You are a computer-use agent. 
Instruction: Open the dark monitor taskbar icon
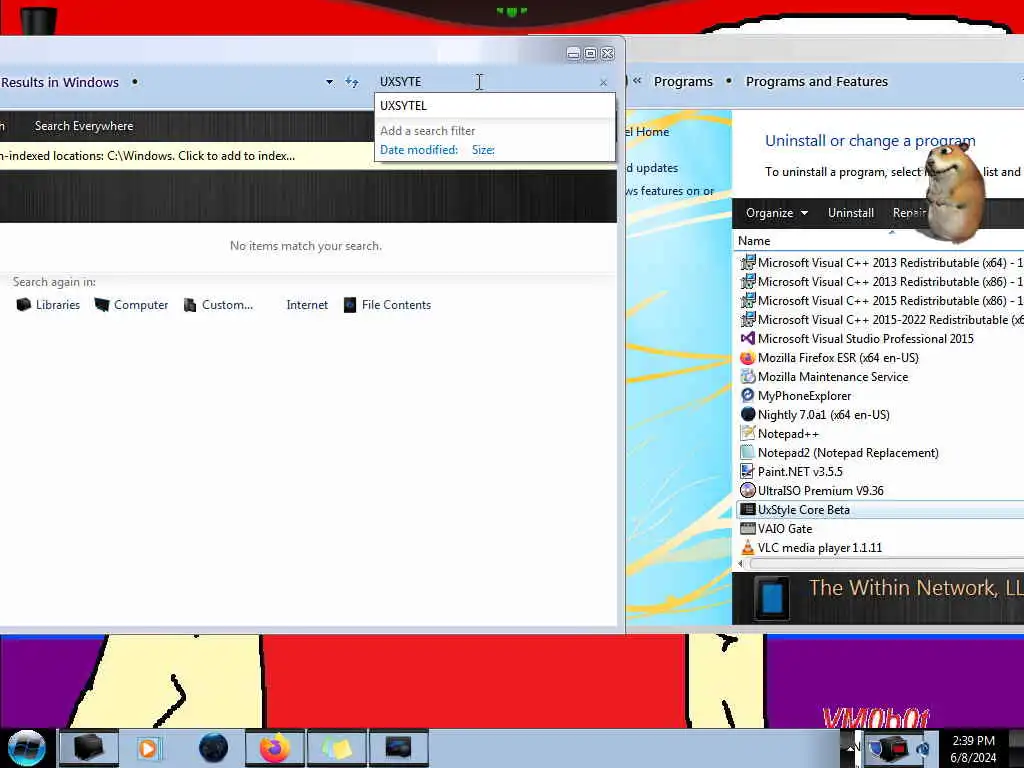398,747
